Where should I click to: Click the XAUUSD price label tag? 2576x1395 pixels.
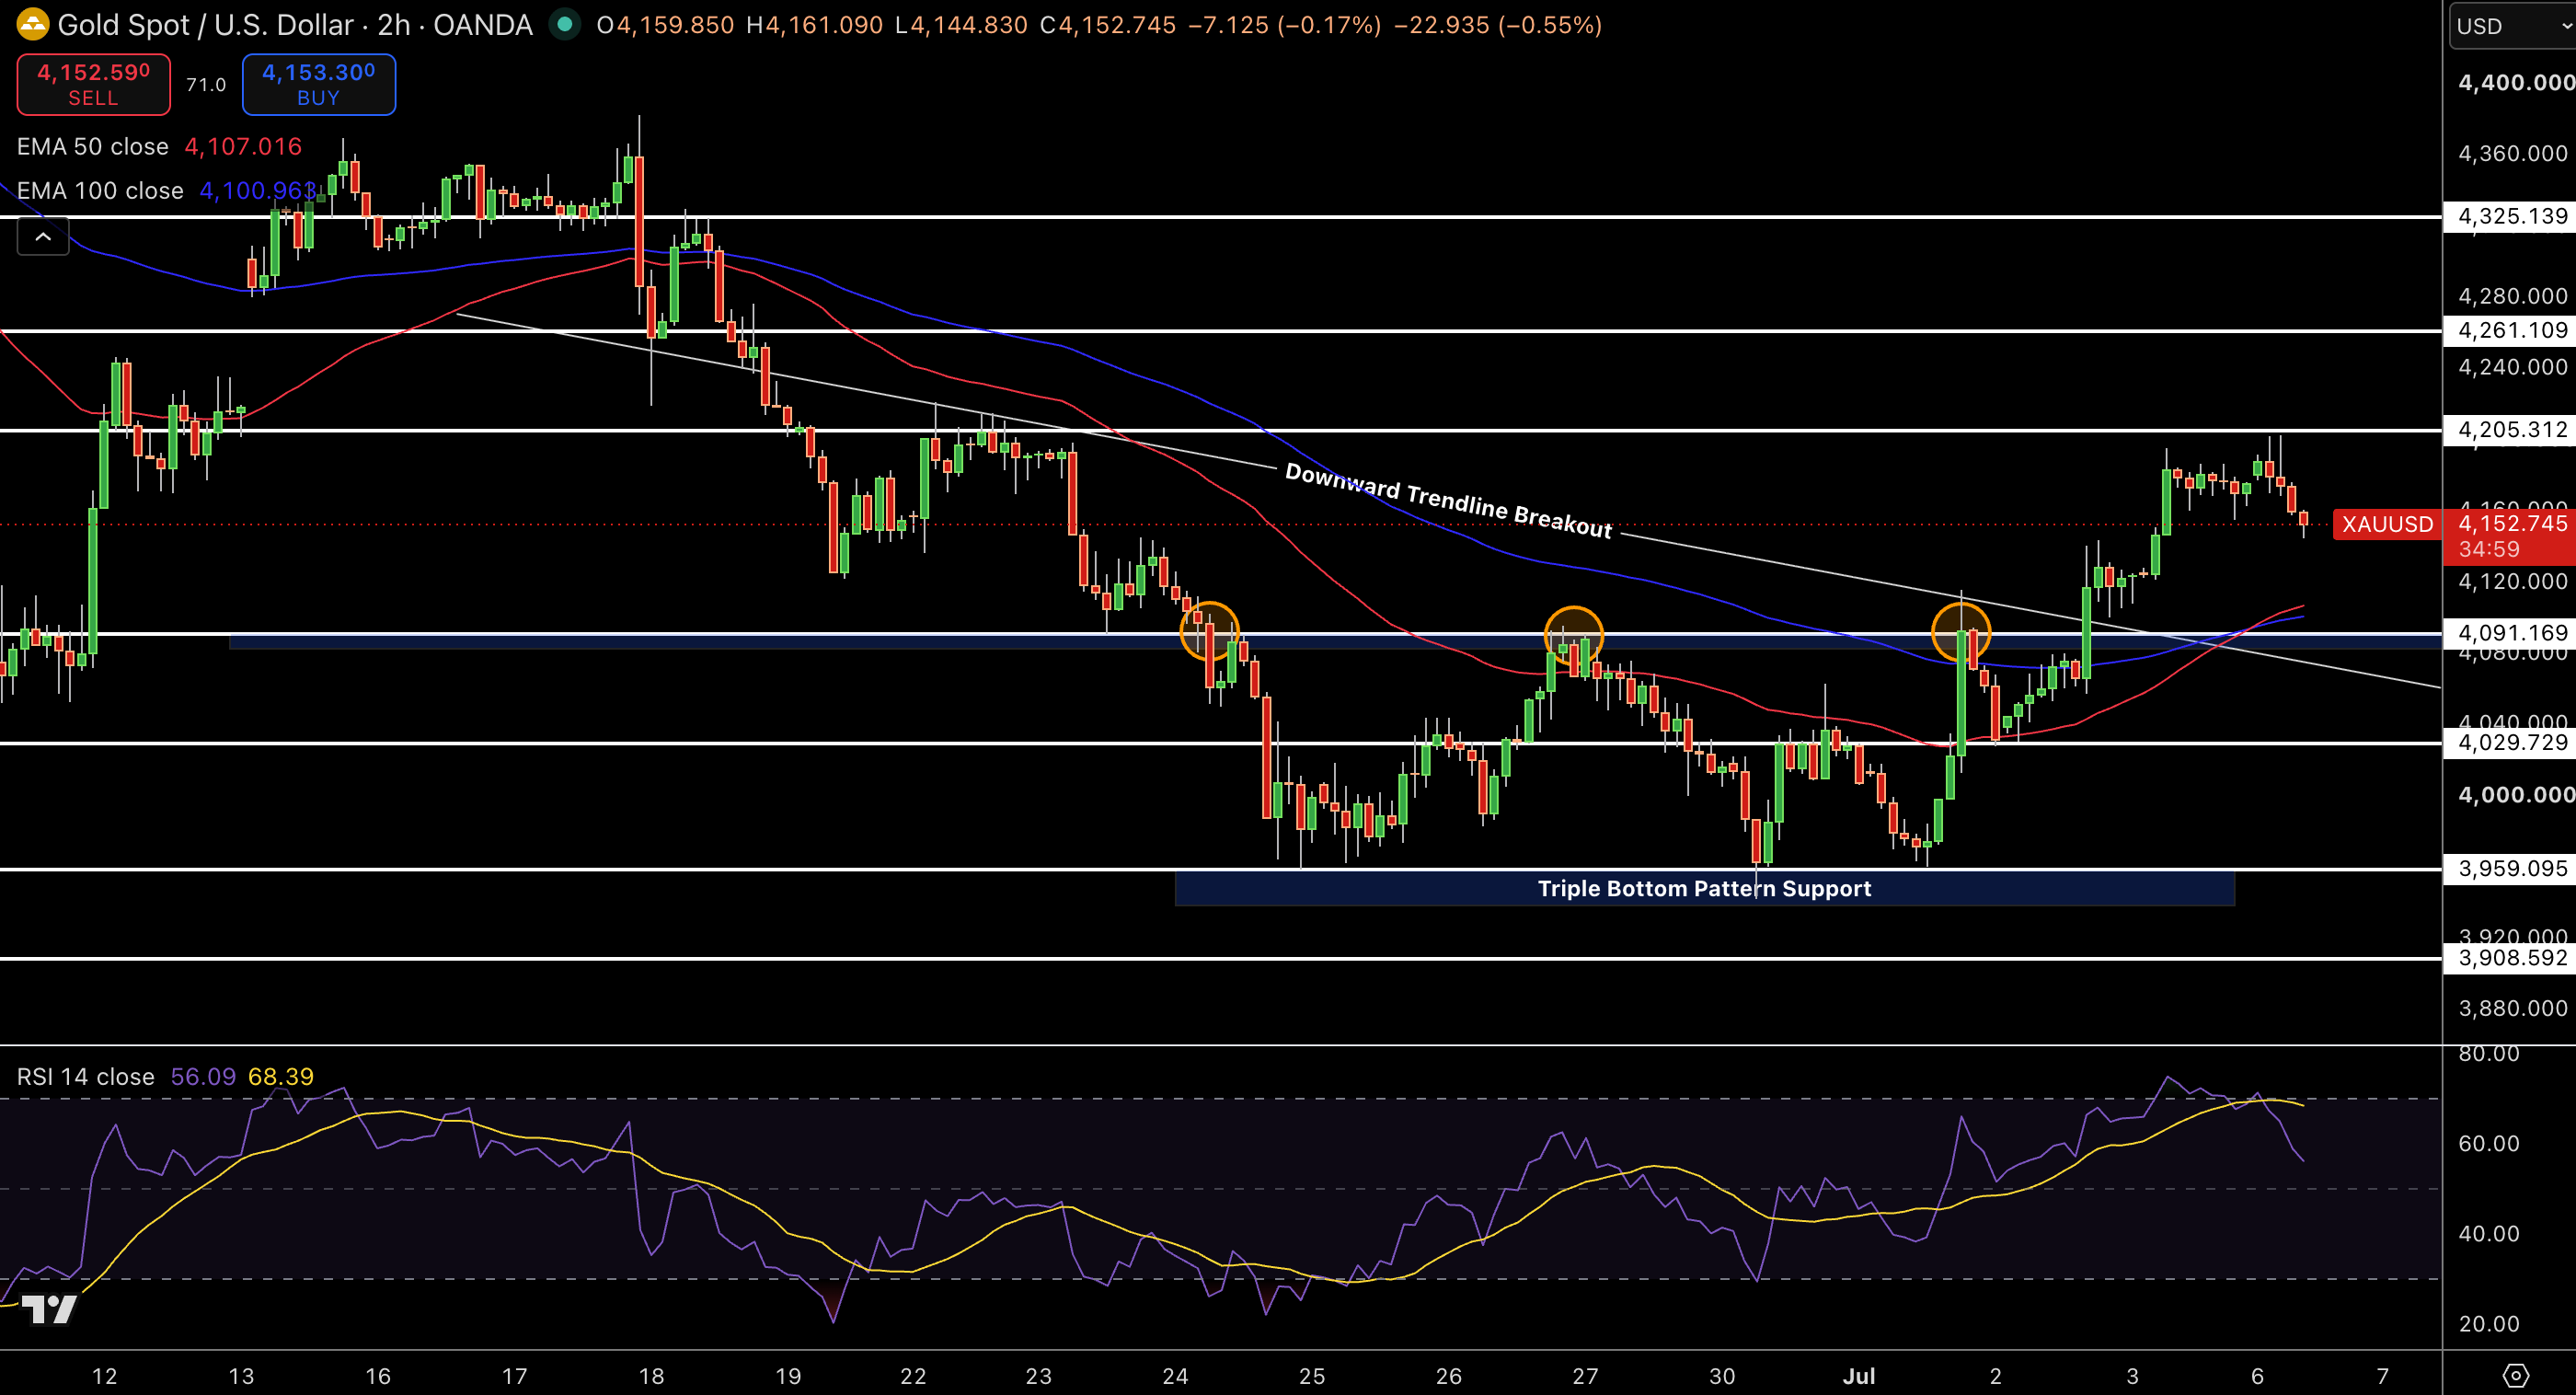coord(2387,524)
